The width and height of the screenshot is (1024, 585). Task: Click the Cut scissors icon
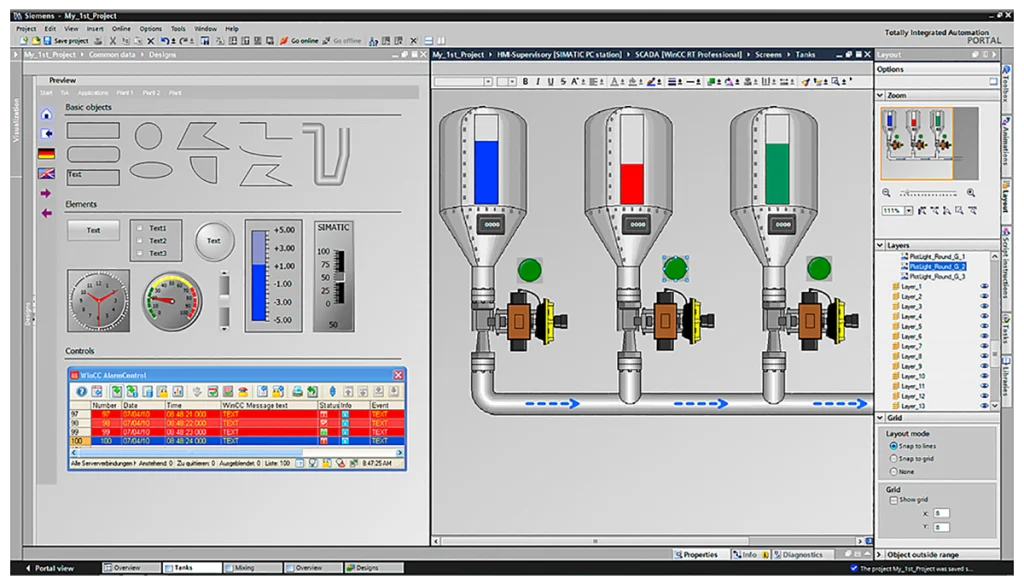pos(113,40)
